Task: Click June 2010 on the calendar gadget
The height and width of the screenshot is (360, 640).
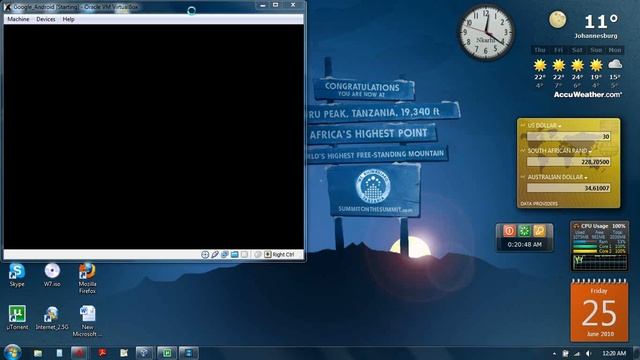Action: [600, 334]
